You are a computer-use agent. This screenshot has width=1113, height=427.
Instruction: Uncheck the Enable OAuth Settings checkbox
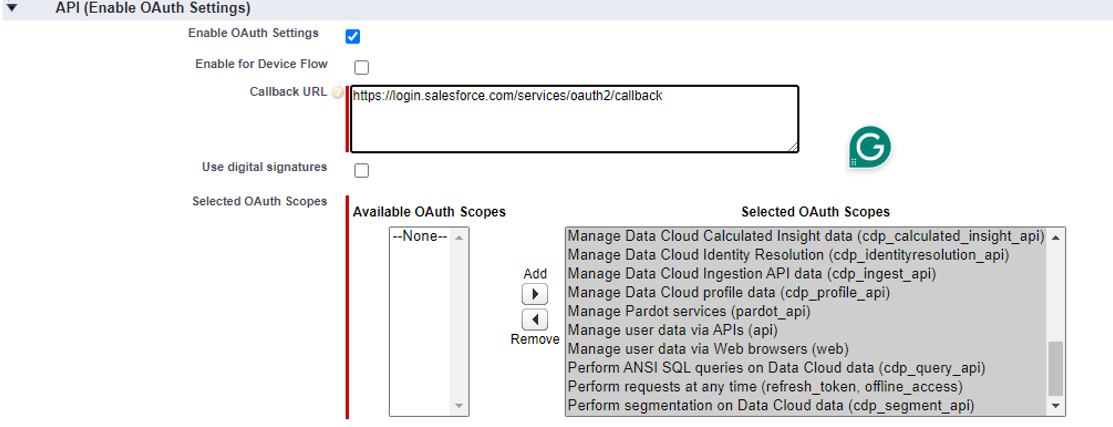[353, 36]
